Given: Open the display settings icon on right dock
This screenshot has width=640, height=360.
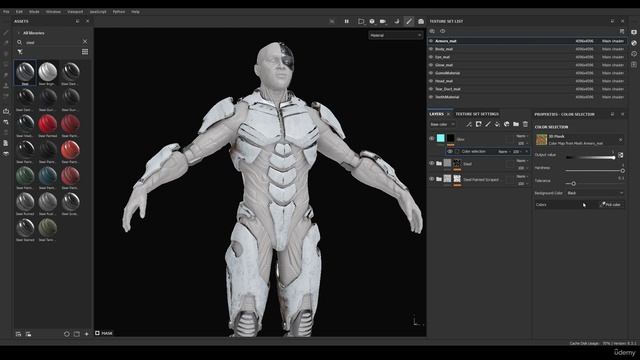Looking at the screenshot, I should click(x=634, y=32).
